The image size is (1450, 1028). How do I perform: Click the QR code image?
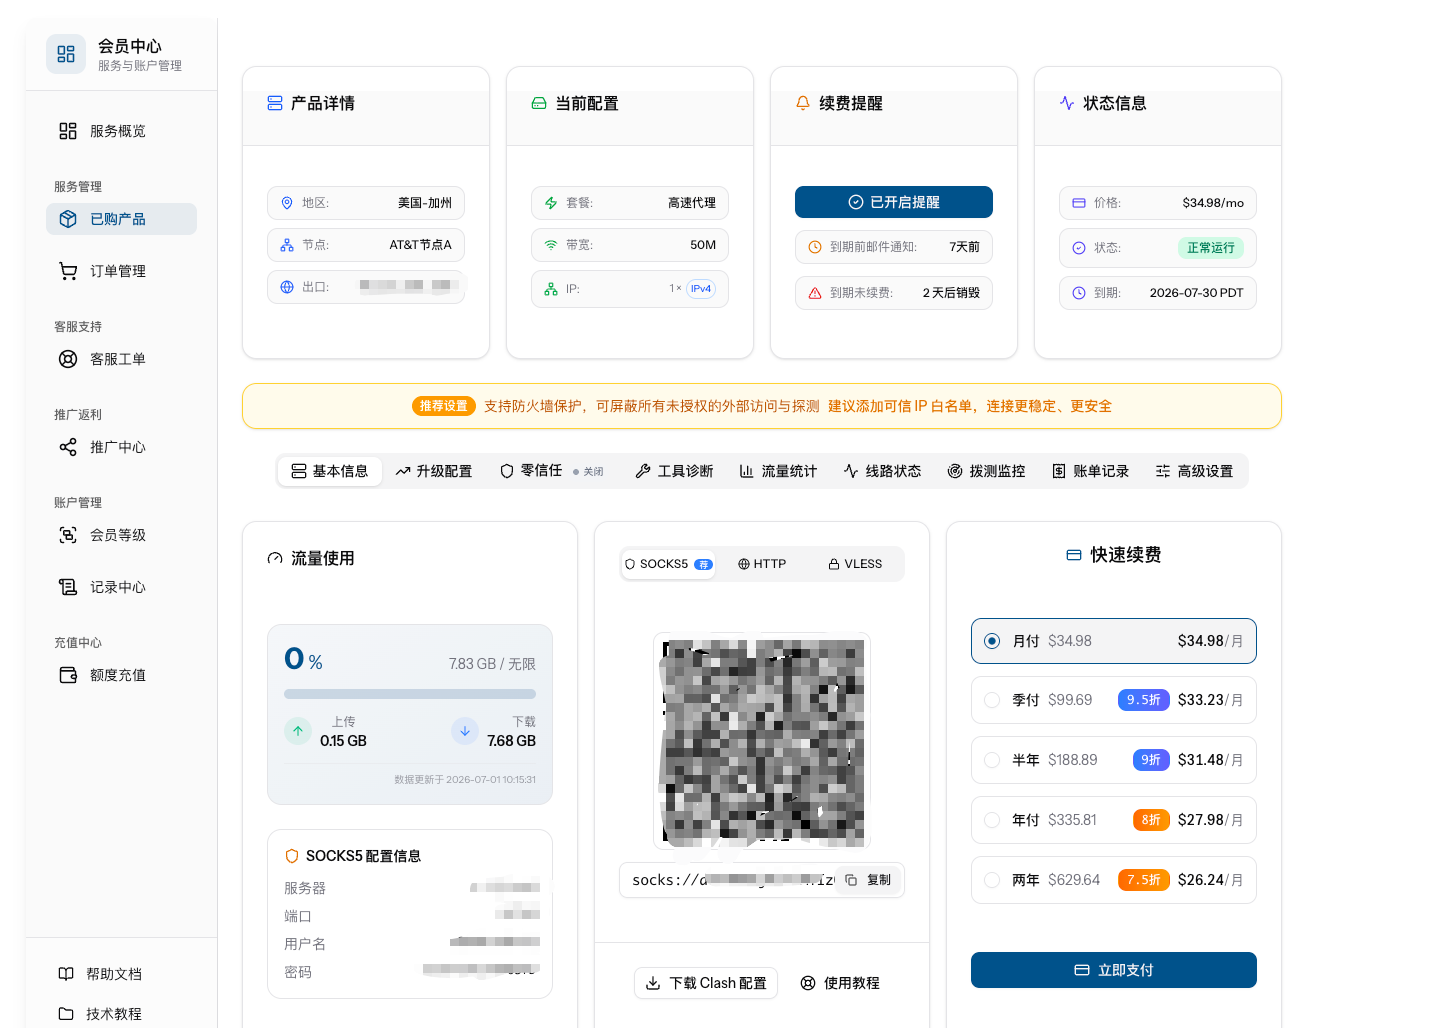(762, 741)
